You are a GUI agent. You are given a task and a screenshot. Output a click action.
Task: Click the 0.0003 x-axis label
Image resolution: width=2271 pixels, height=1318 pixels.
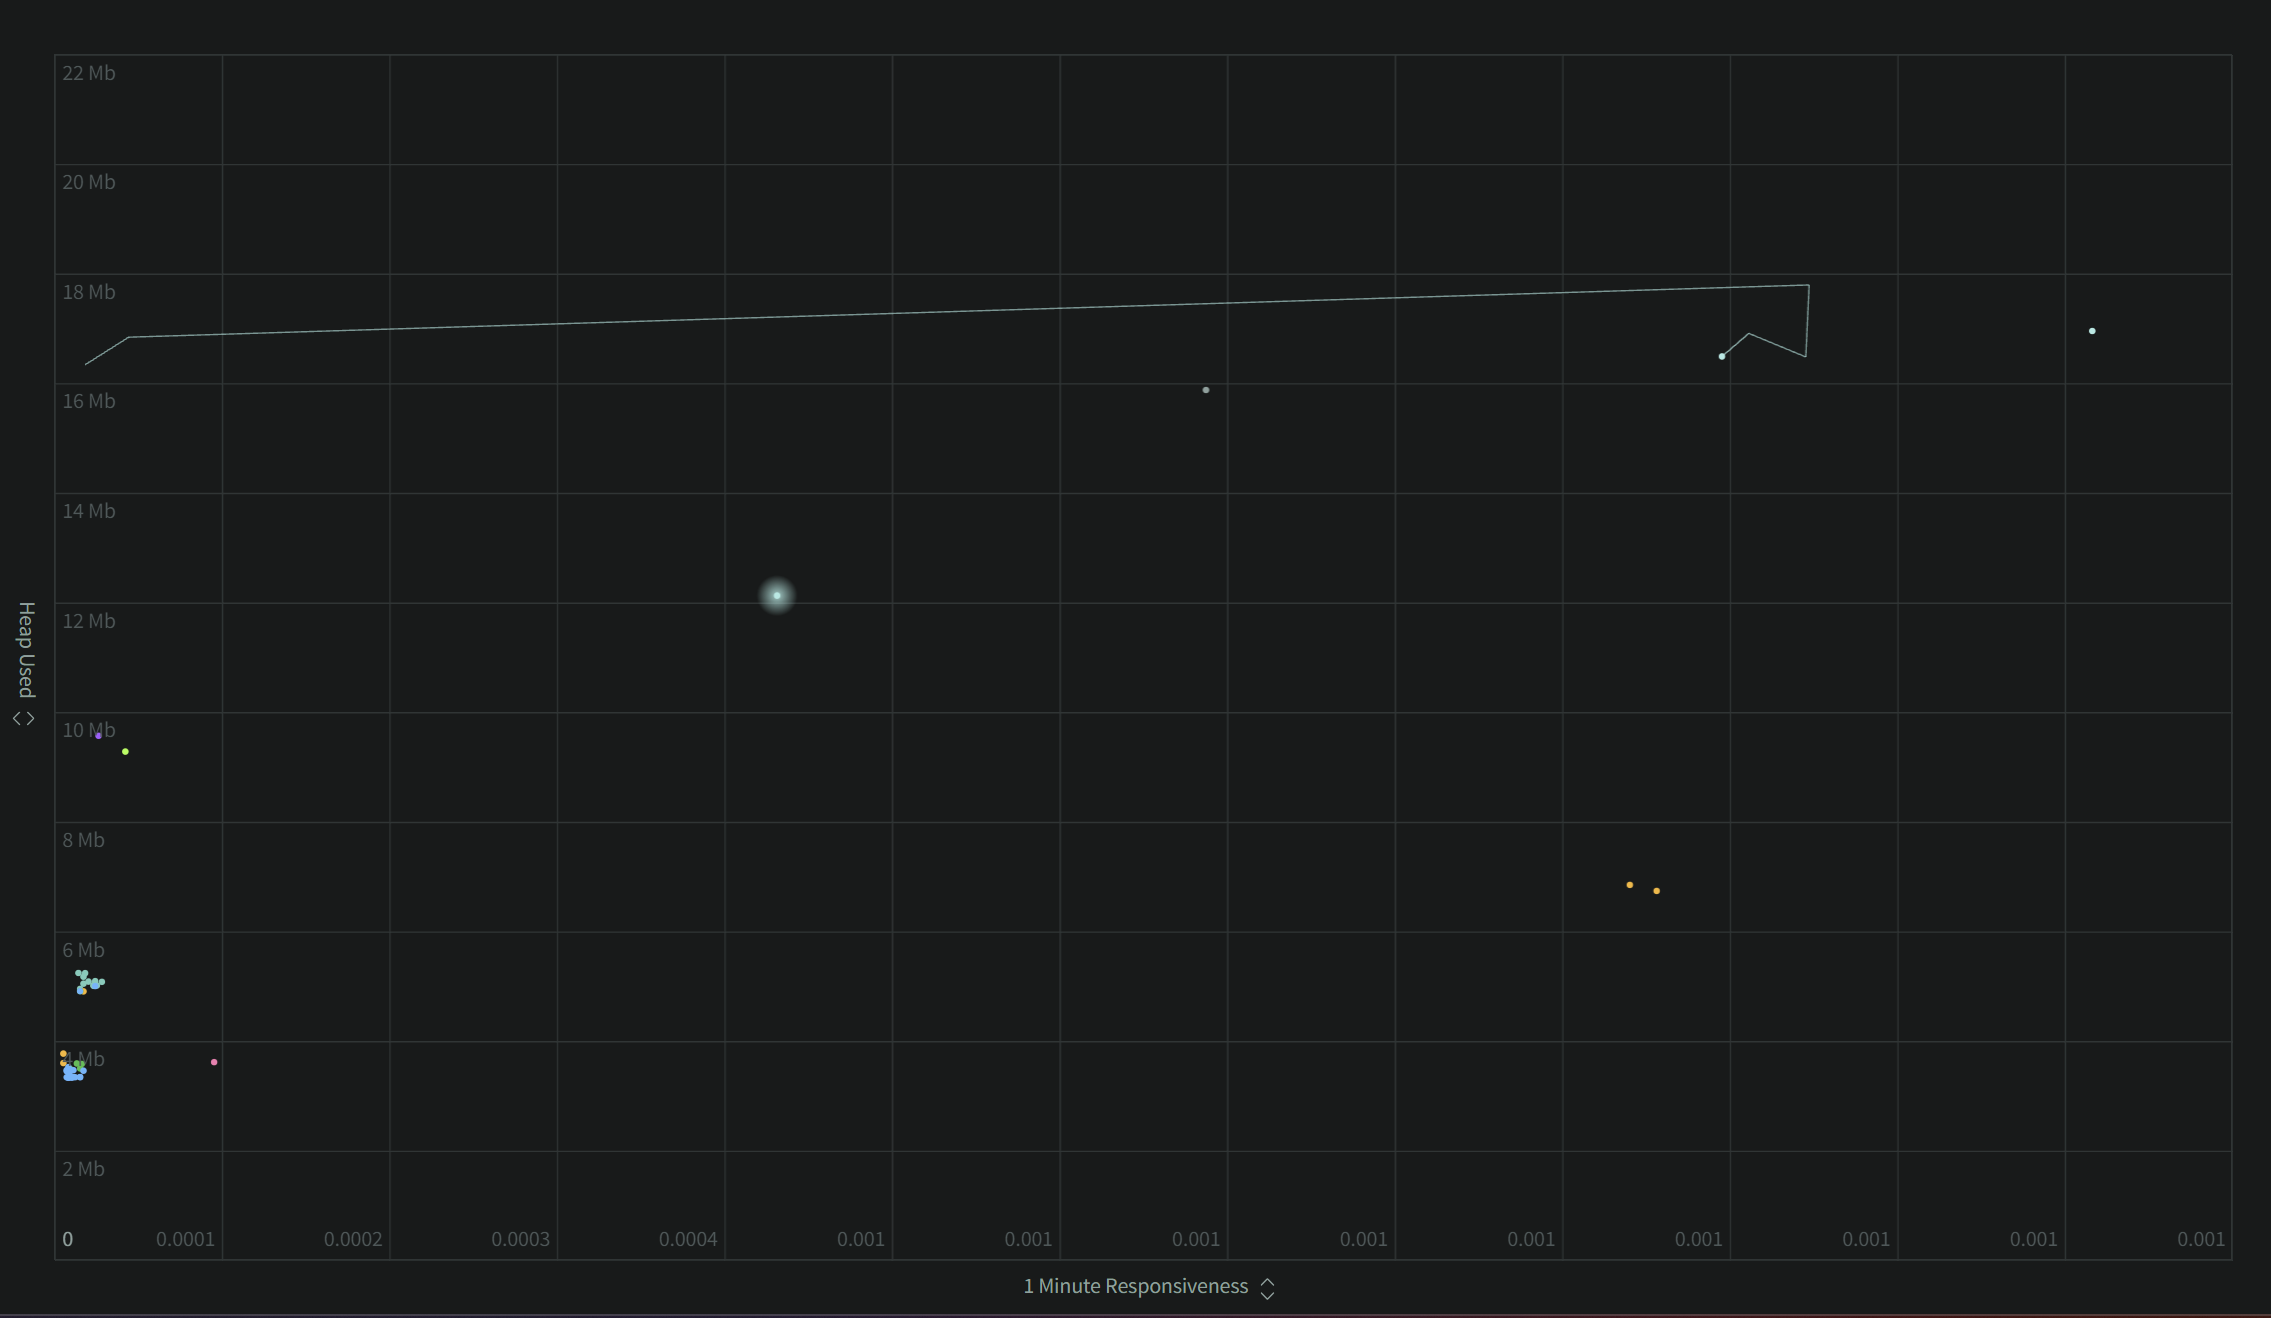pos(521,1239)
